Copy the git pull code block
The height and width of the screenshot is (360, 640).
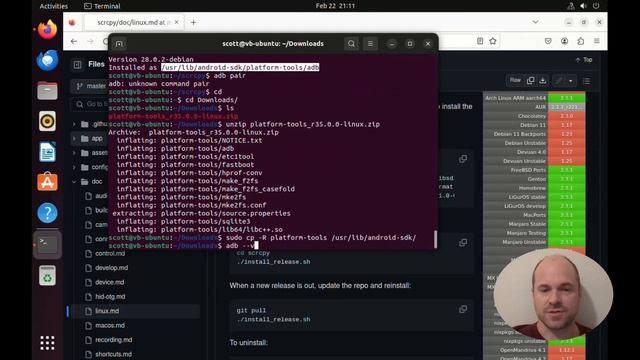click(463, 309)
